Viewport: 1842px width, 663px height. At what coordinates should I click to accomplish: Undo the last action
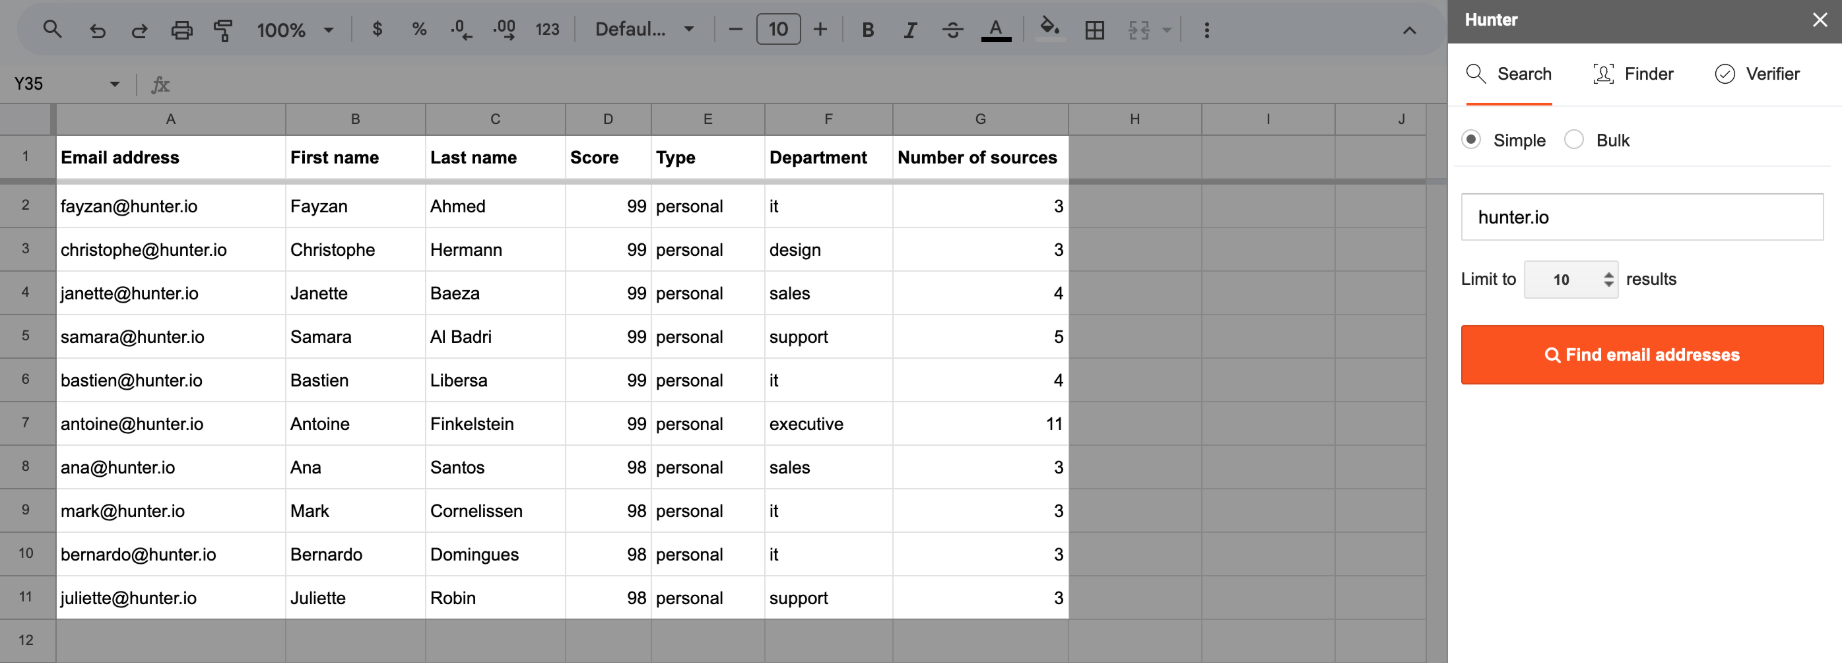(x=97, y=30)
